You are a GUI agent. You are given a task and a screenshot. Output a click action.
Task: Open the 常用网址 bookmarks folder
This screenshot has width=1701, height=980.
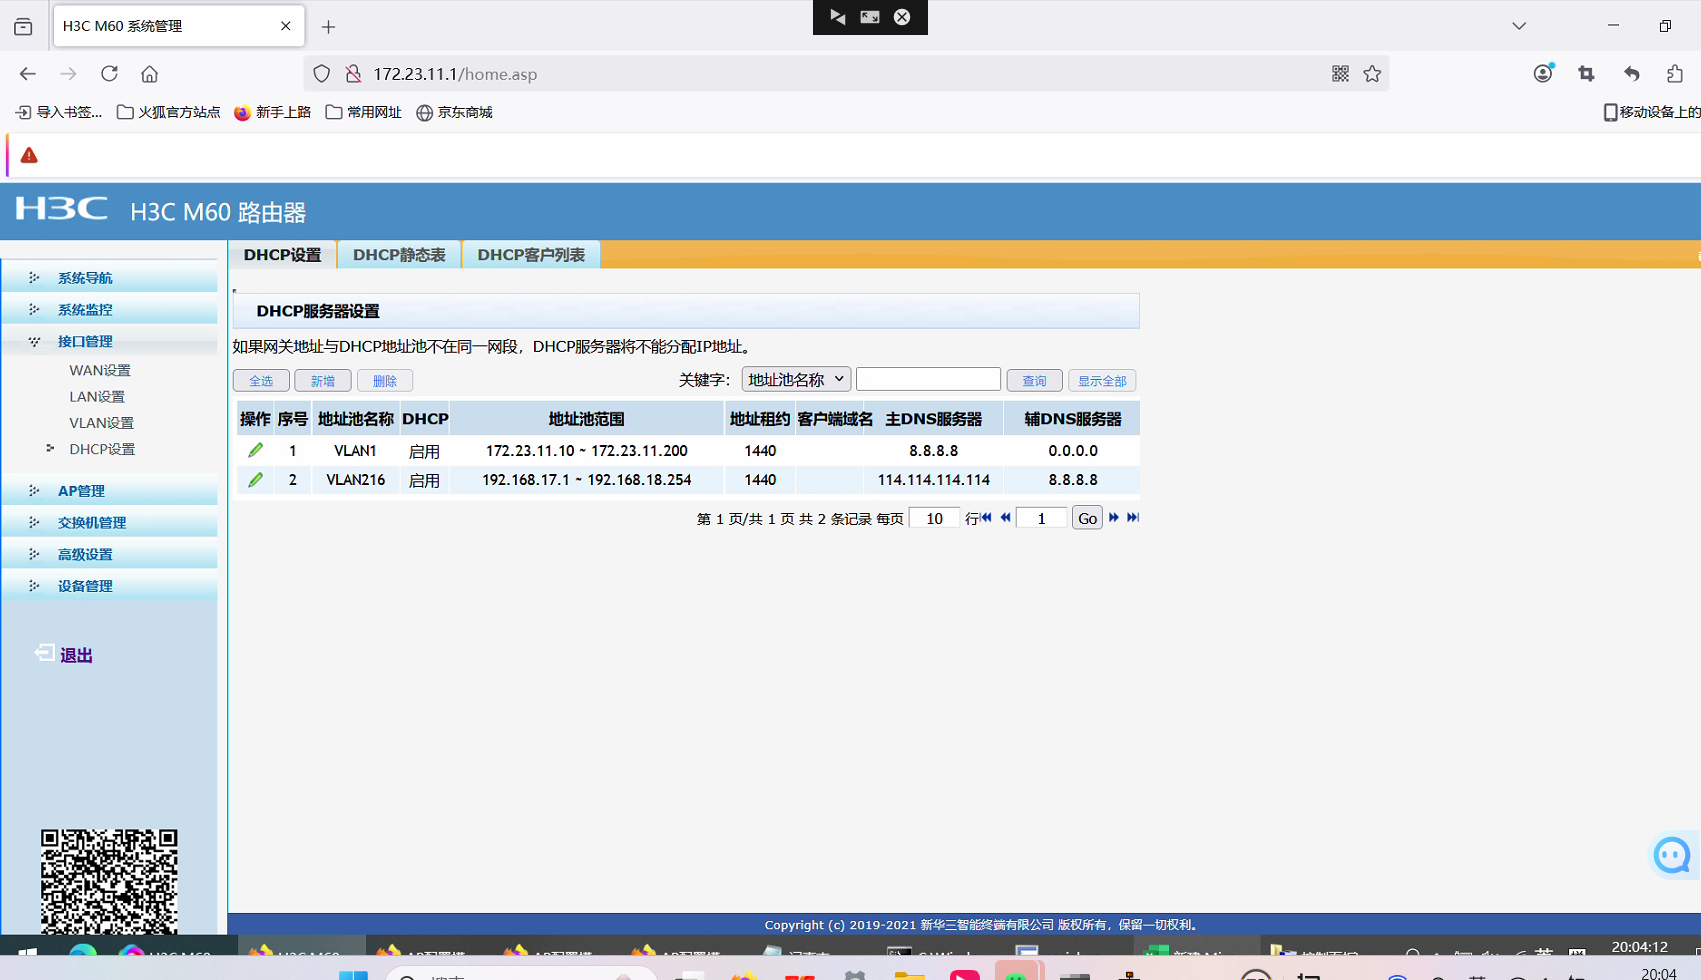click(364, 112)
